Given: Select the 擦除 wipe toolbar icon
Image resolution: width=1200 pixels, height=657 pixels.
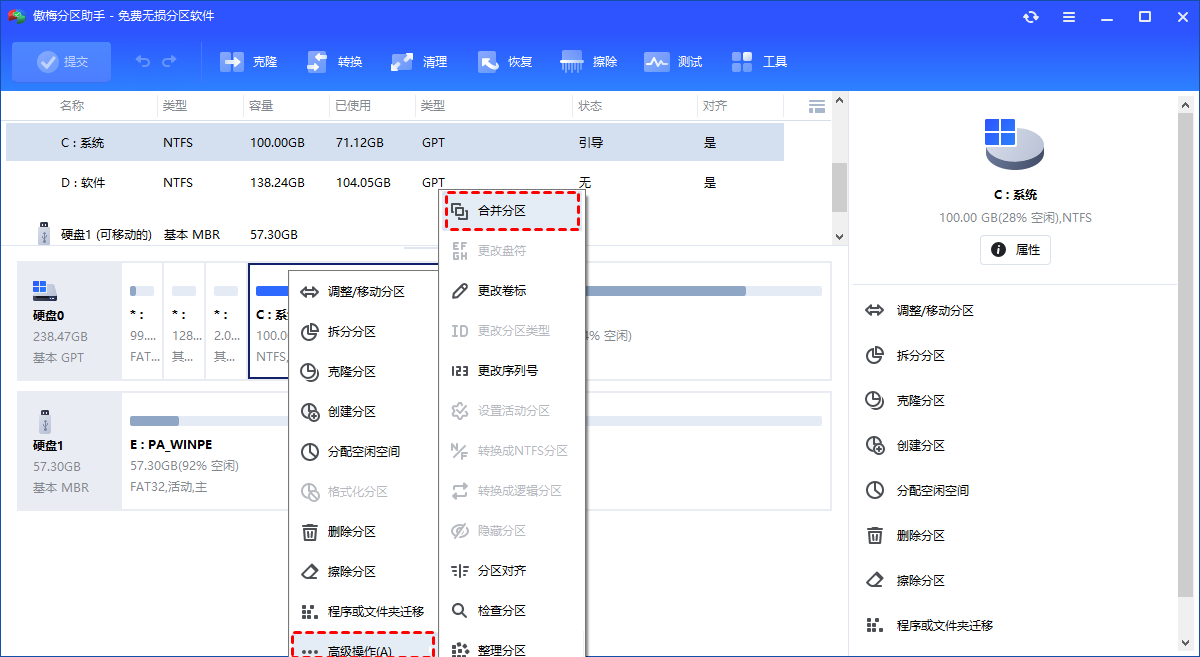Looking at the screenshot, I should click(x=589, y=61).
